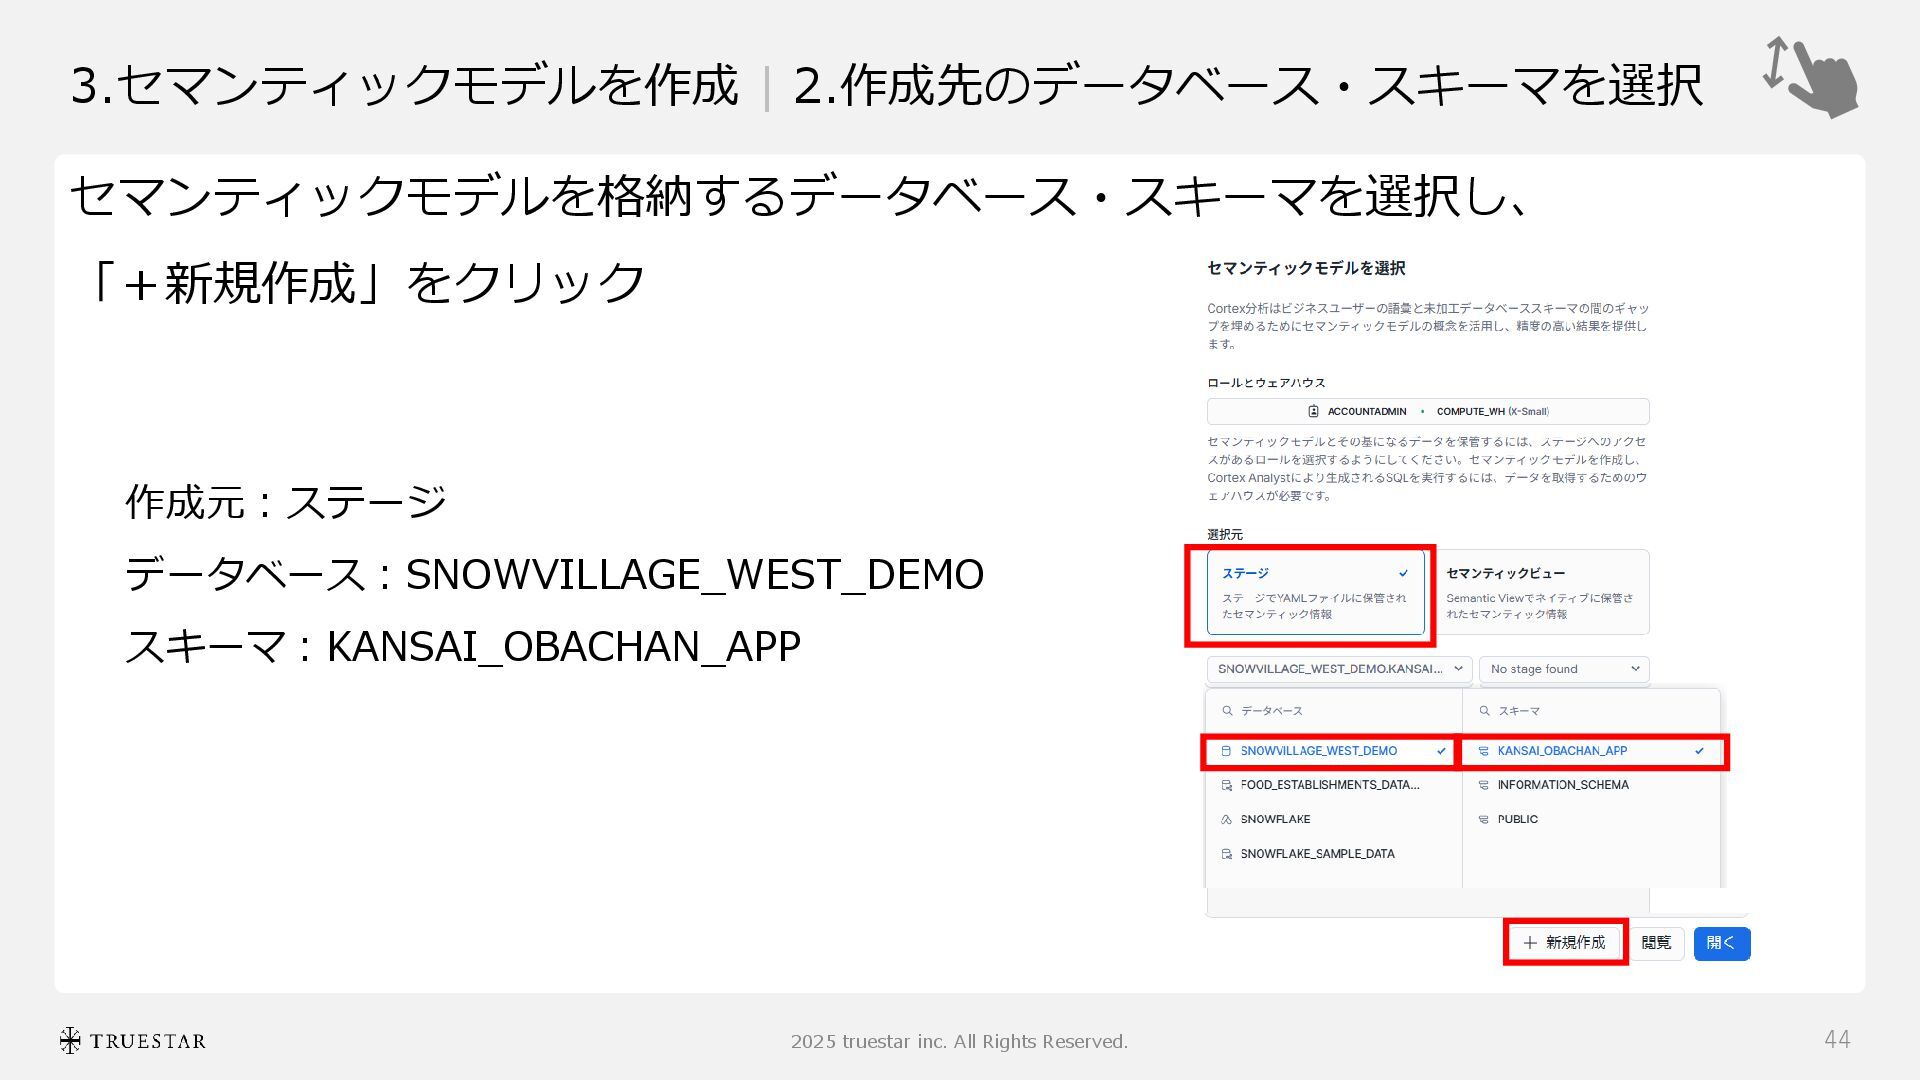This screenshot has width=1920, height=1080.
Task: Select SNOWVILLAGE_WEST_DEMO database row
Action: [1332, 751]
